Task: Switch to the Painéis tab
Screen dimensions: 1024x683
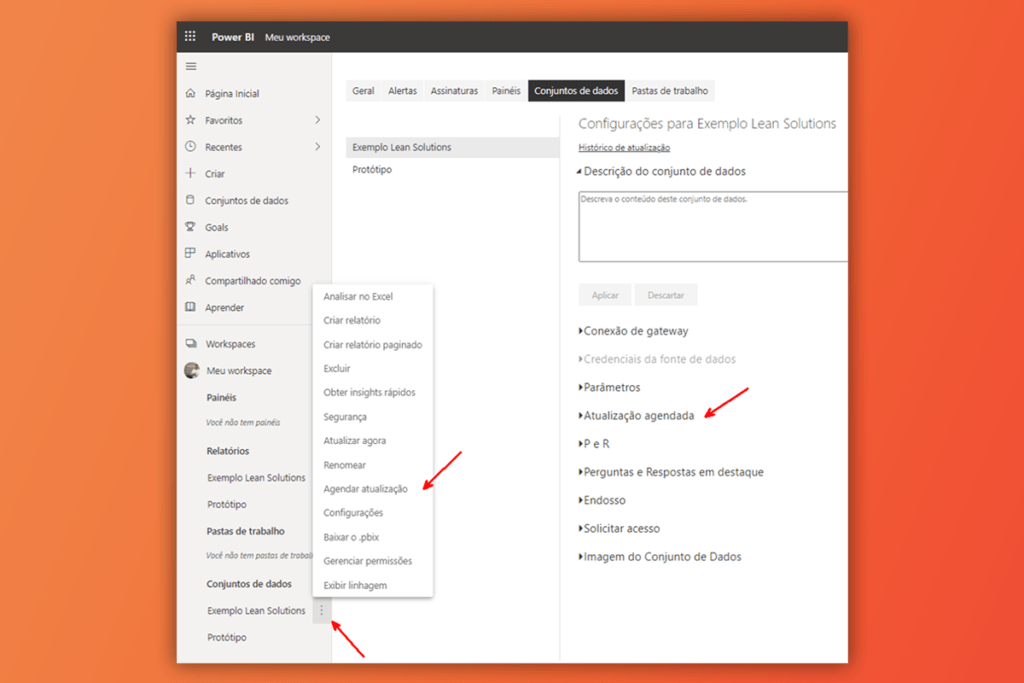Action: pos(506,91)
